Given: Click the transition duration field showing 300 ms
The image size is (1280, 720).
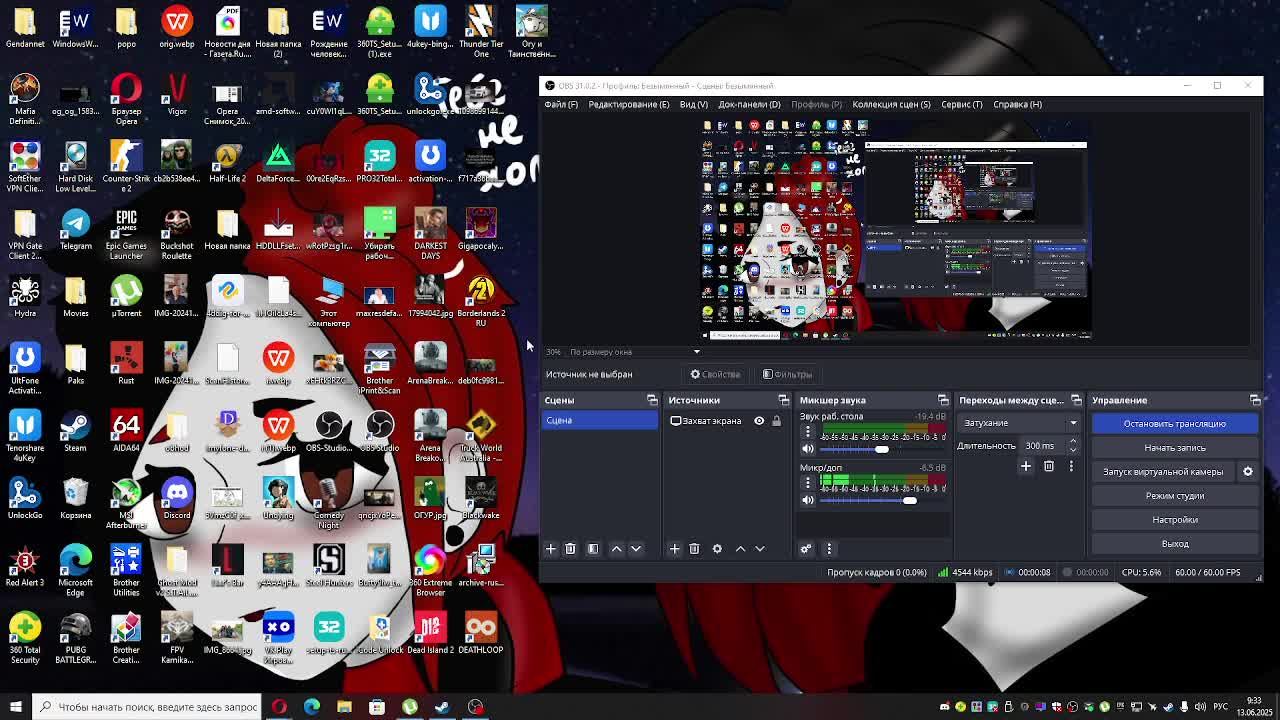Looking at the screenshot, I should (x=1042, y=446).
